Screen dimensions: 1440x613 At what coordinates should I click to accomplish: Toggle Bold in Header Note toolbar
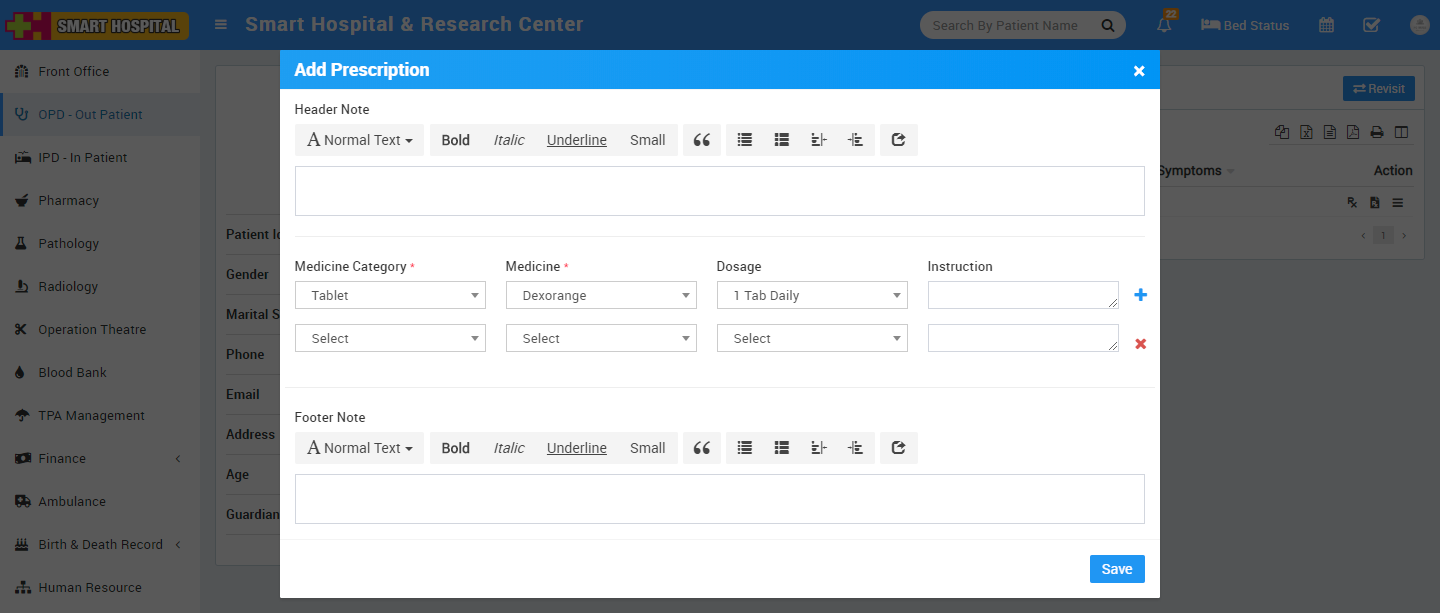pyautogui.click(x=455, y=140)
